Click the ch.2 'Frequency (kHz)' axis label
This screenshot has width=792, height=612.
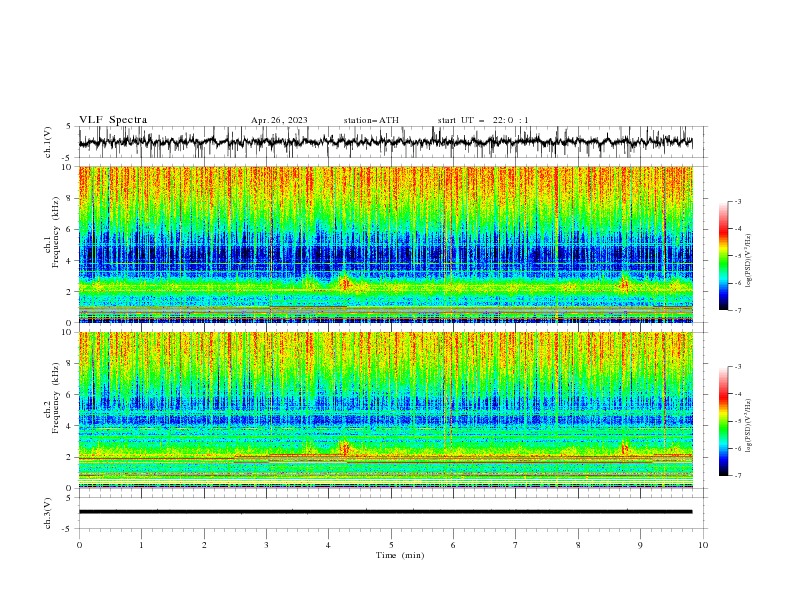point(55,398)
